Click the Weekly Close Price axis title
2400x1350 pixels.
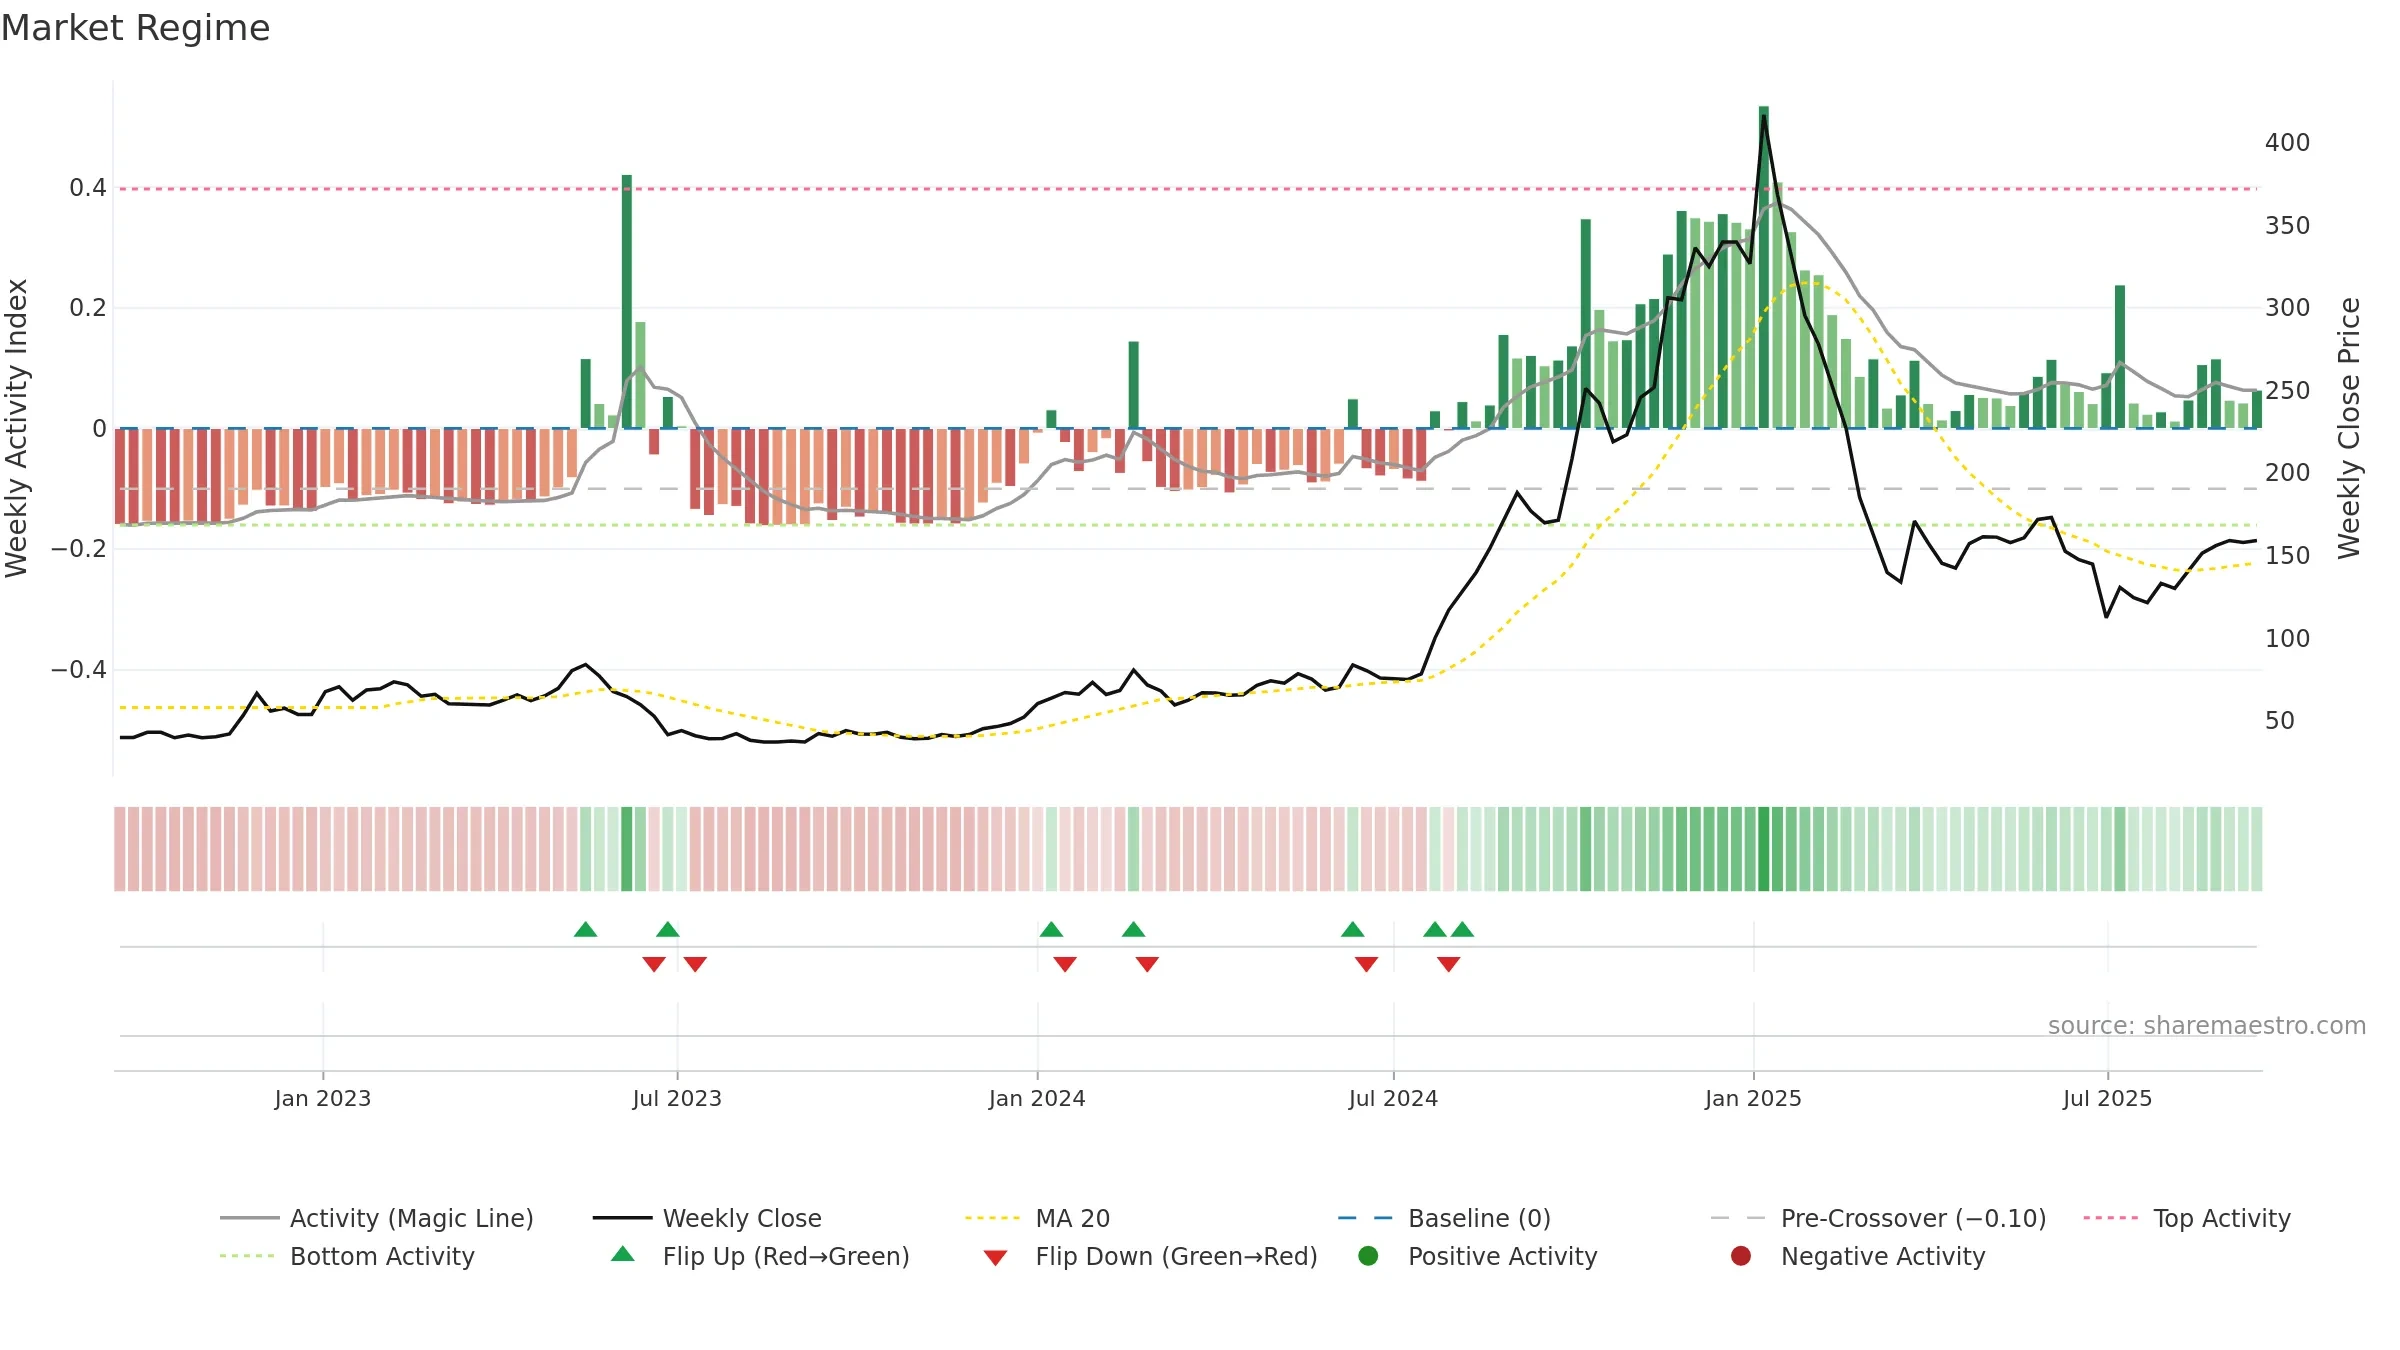[2349, 427]
